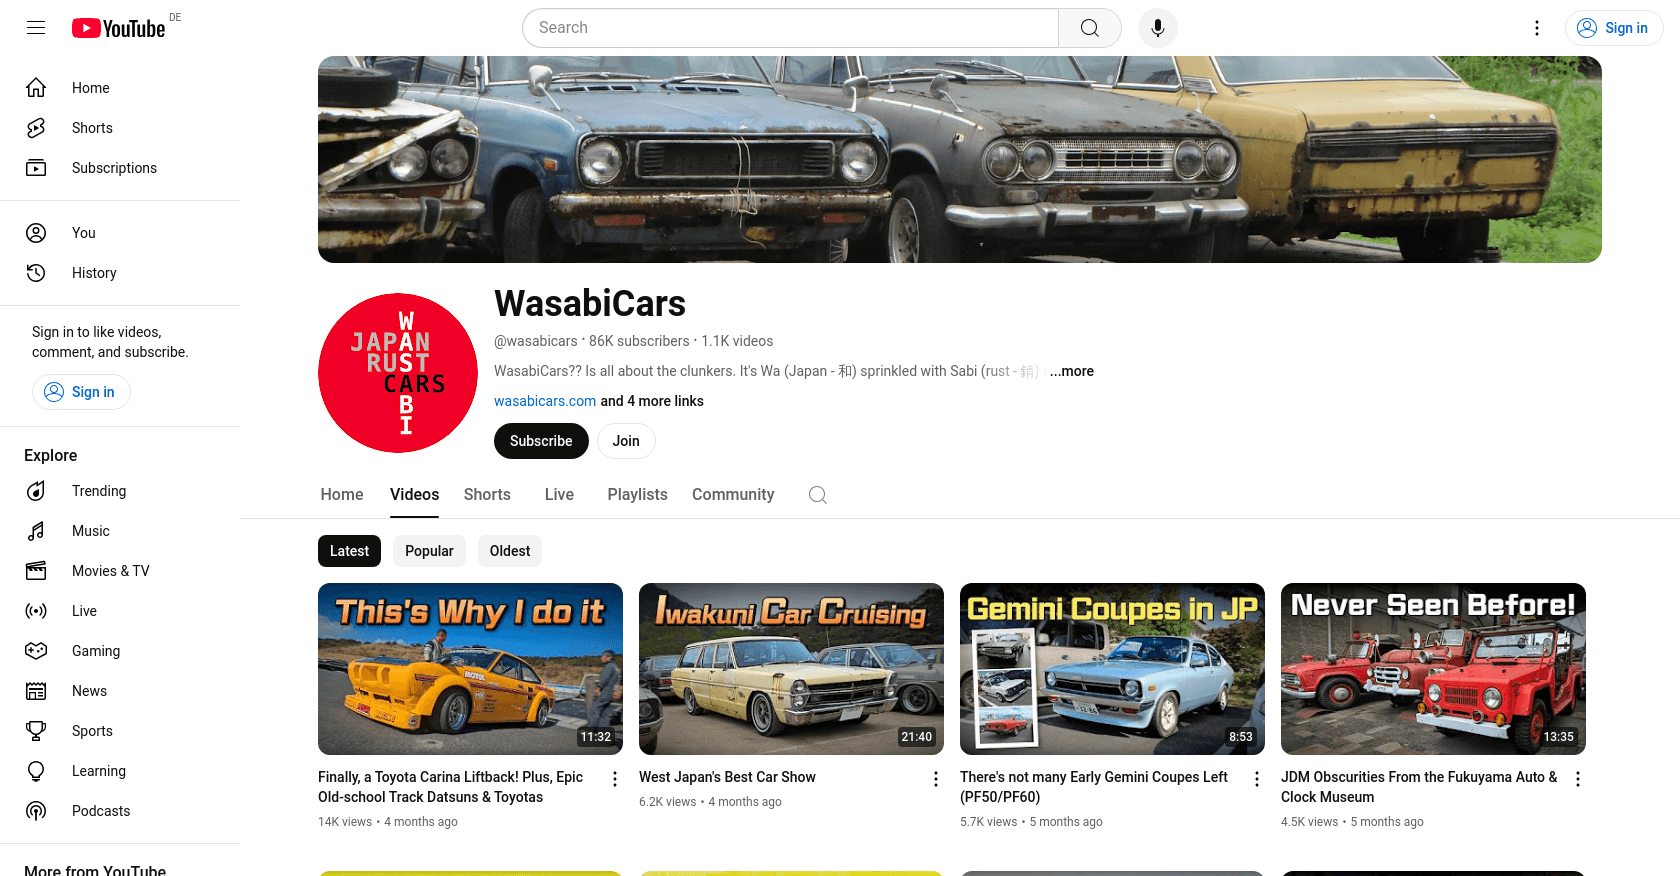Start voice search with microphone icon
Screen dimensions: 1680x876
click(x=1158, y=28)
